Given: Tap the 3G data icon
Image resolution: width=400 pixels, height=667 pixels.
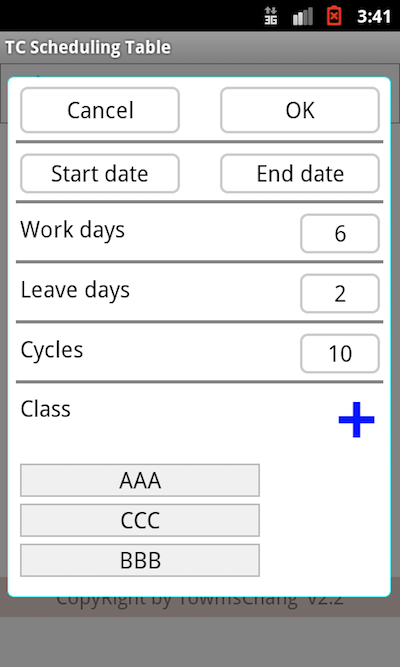Looking at the screenshot, I should pos(271,16).
